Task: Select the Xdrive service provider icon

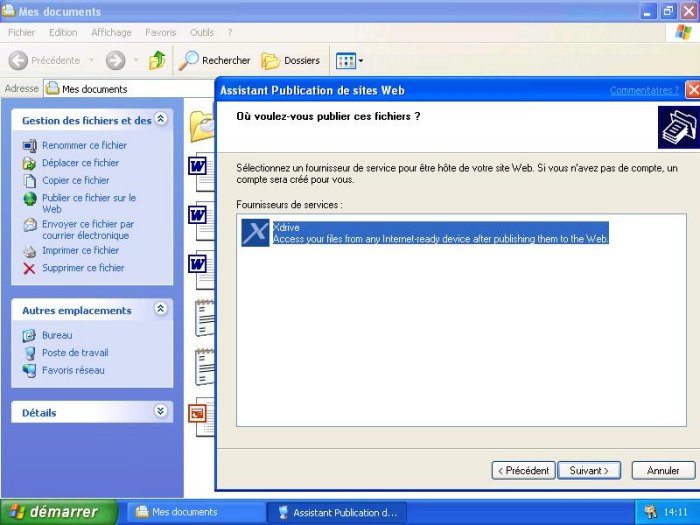Action: pos(256,232)
